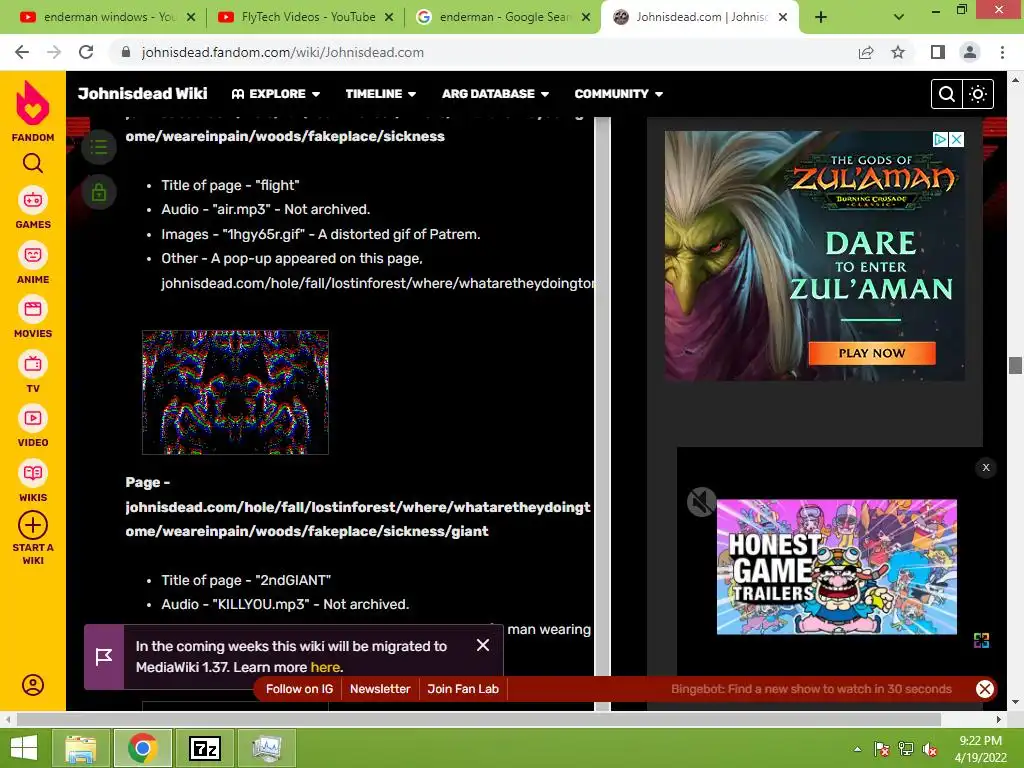Click the wiki search magnifier button
Image resolution: width=1024 pixels, height=768 pixels.
click(x=946, y=94)
